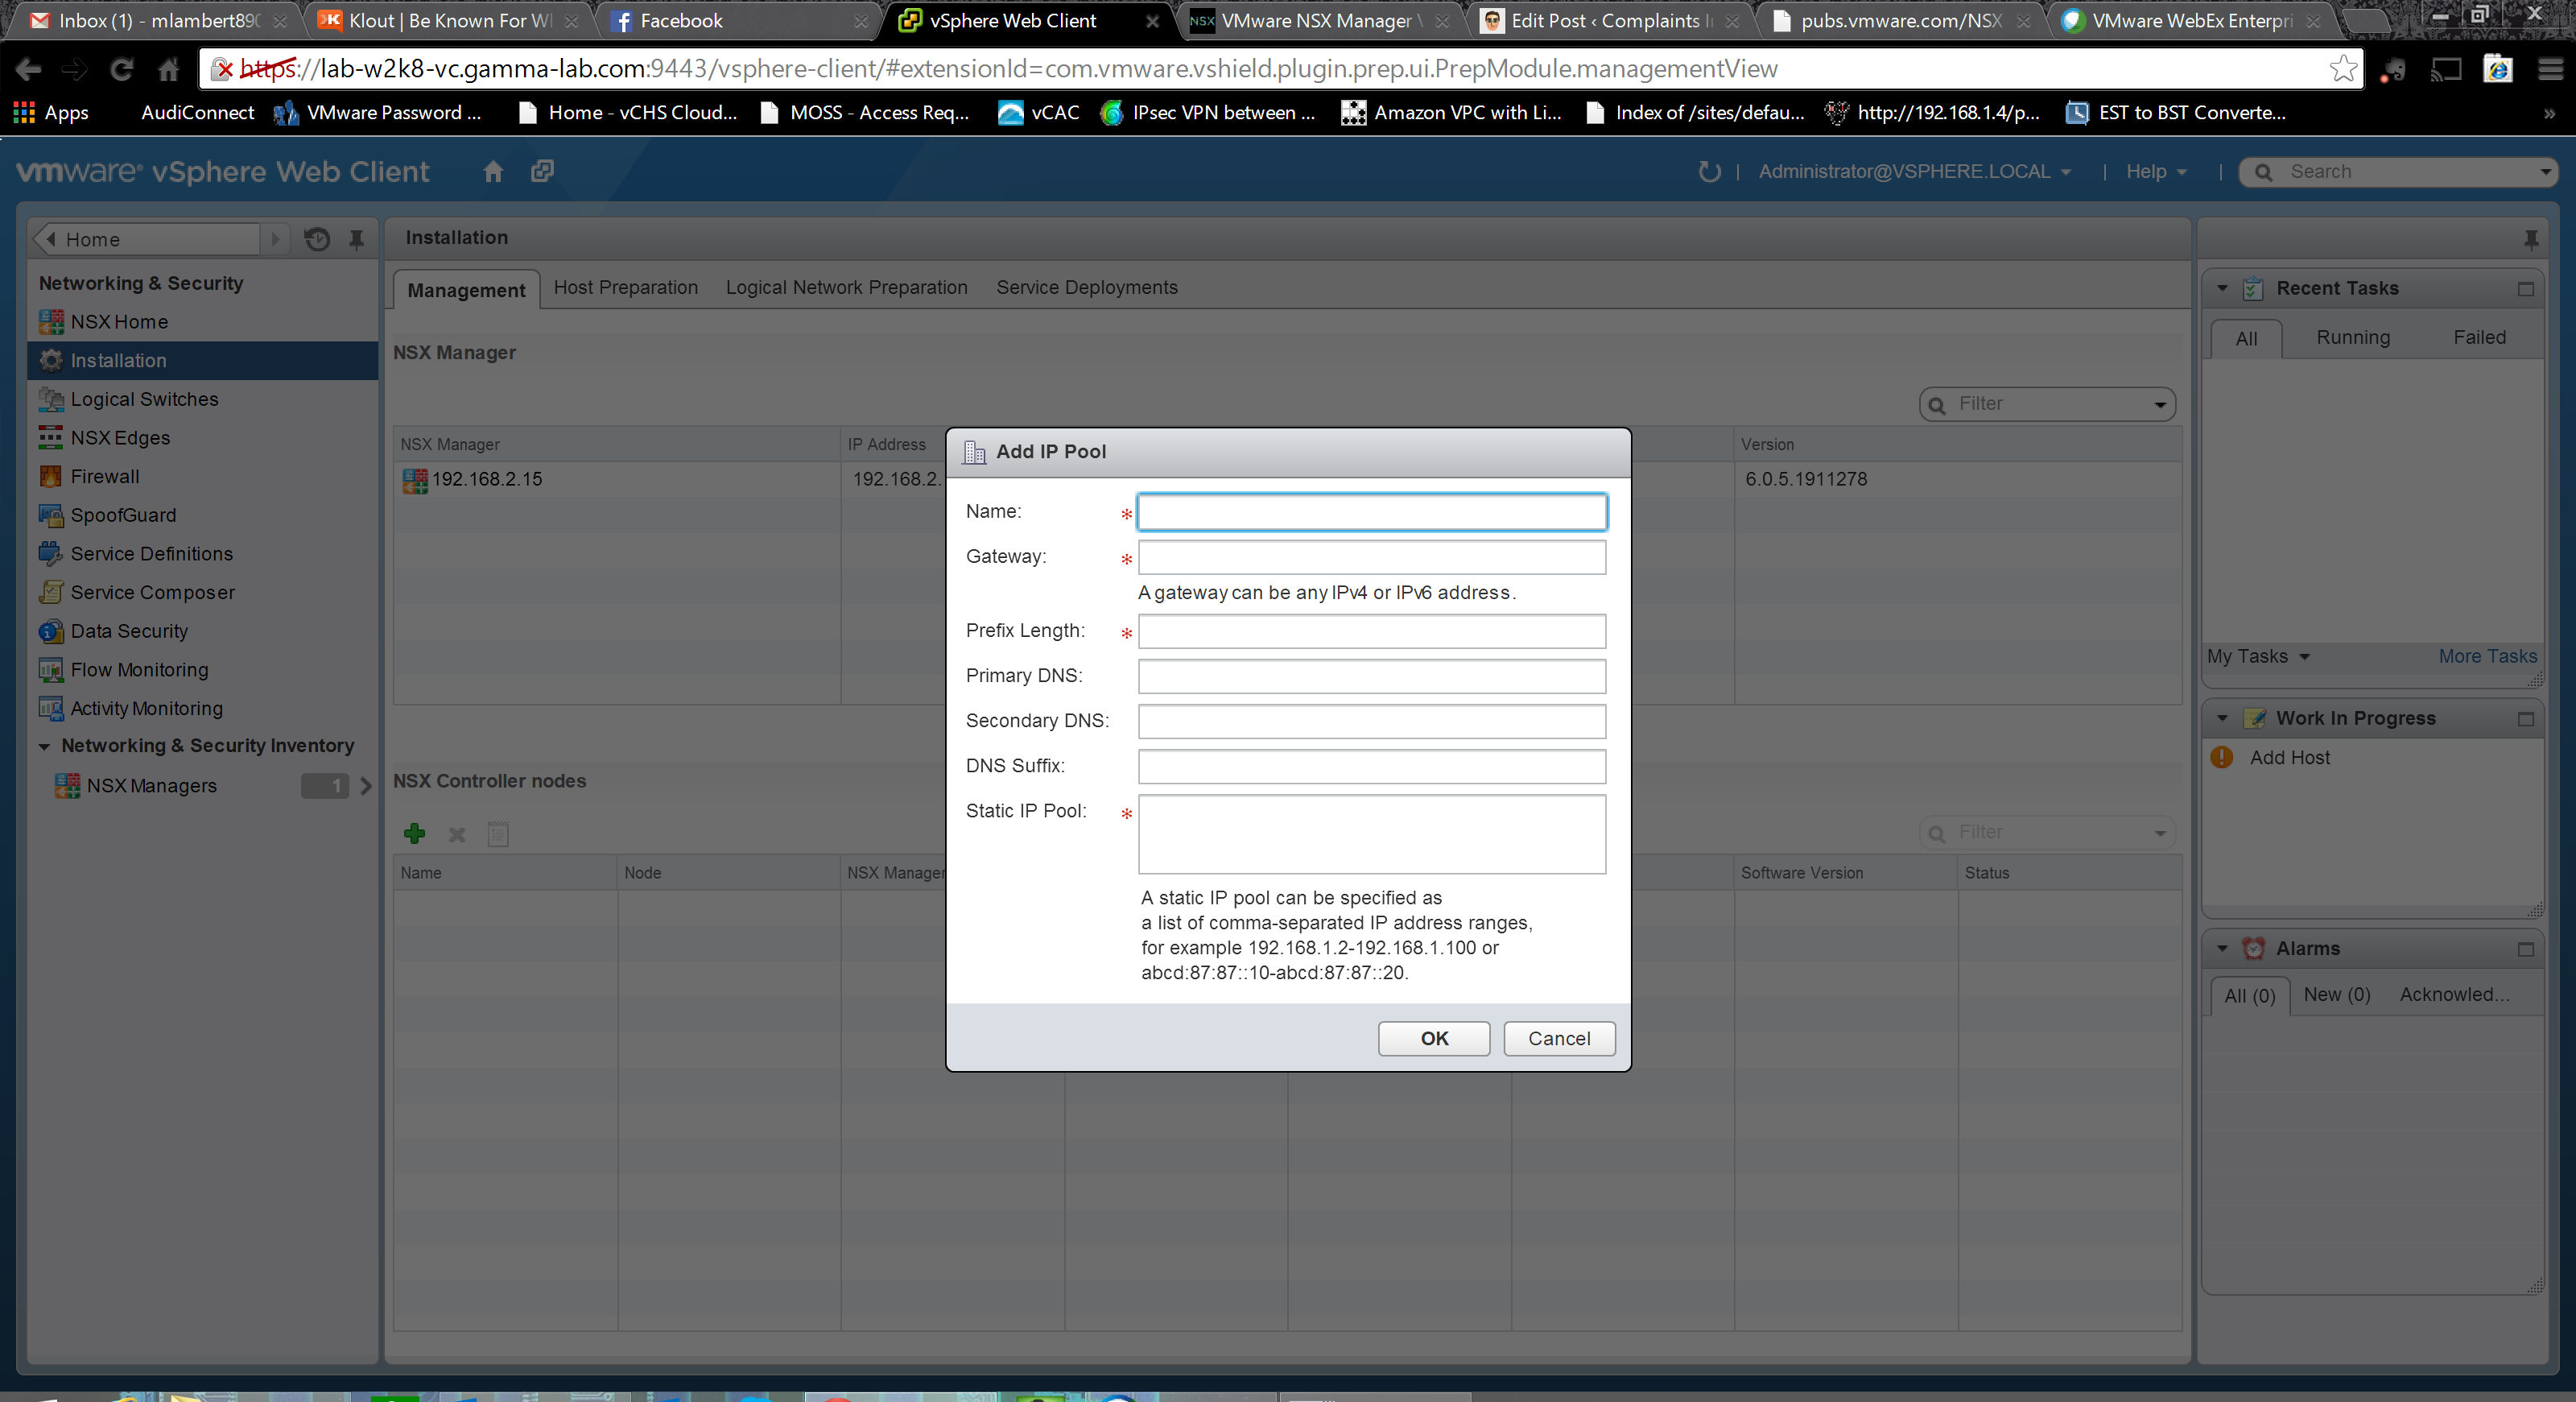Image resolution: width=2576 pixels, height=1402 pixels.
Task: Collapse Work In Progress panel triangle
Action: (2222, 718)
